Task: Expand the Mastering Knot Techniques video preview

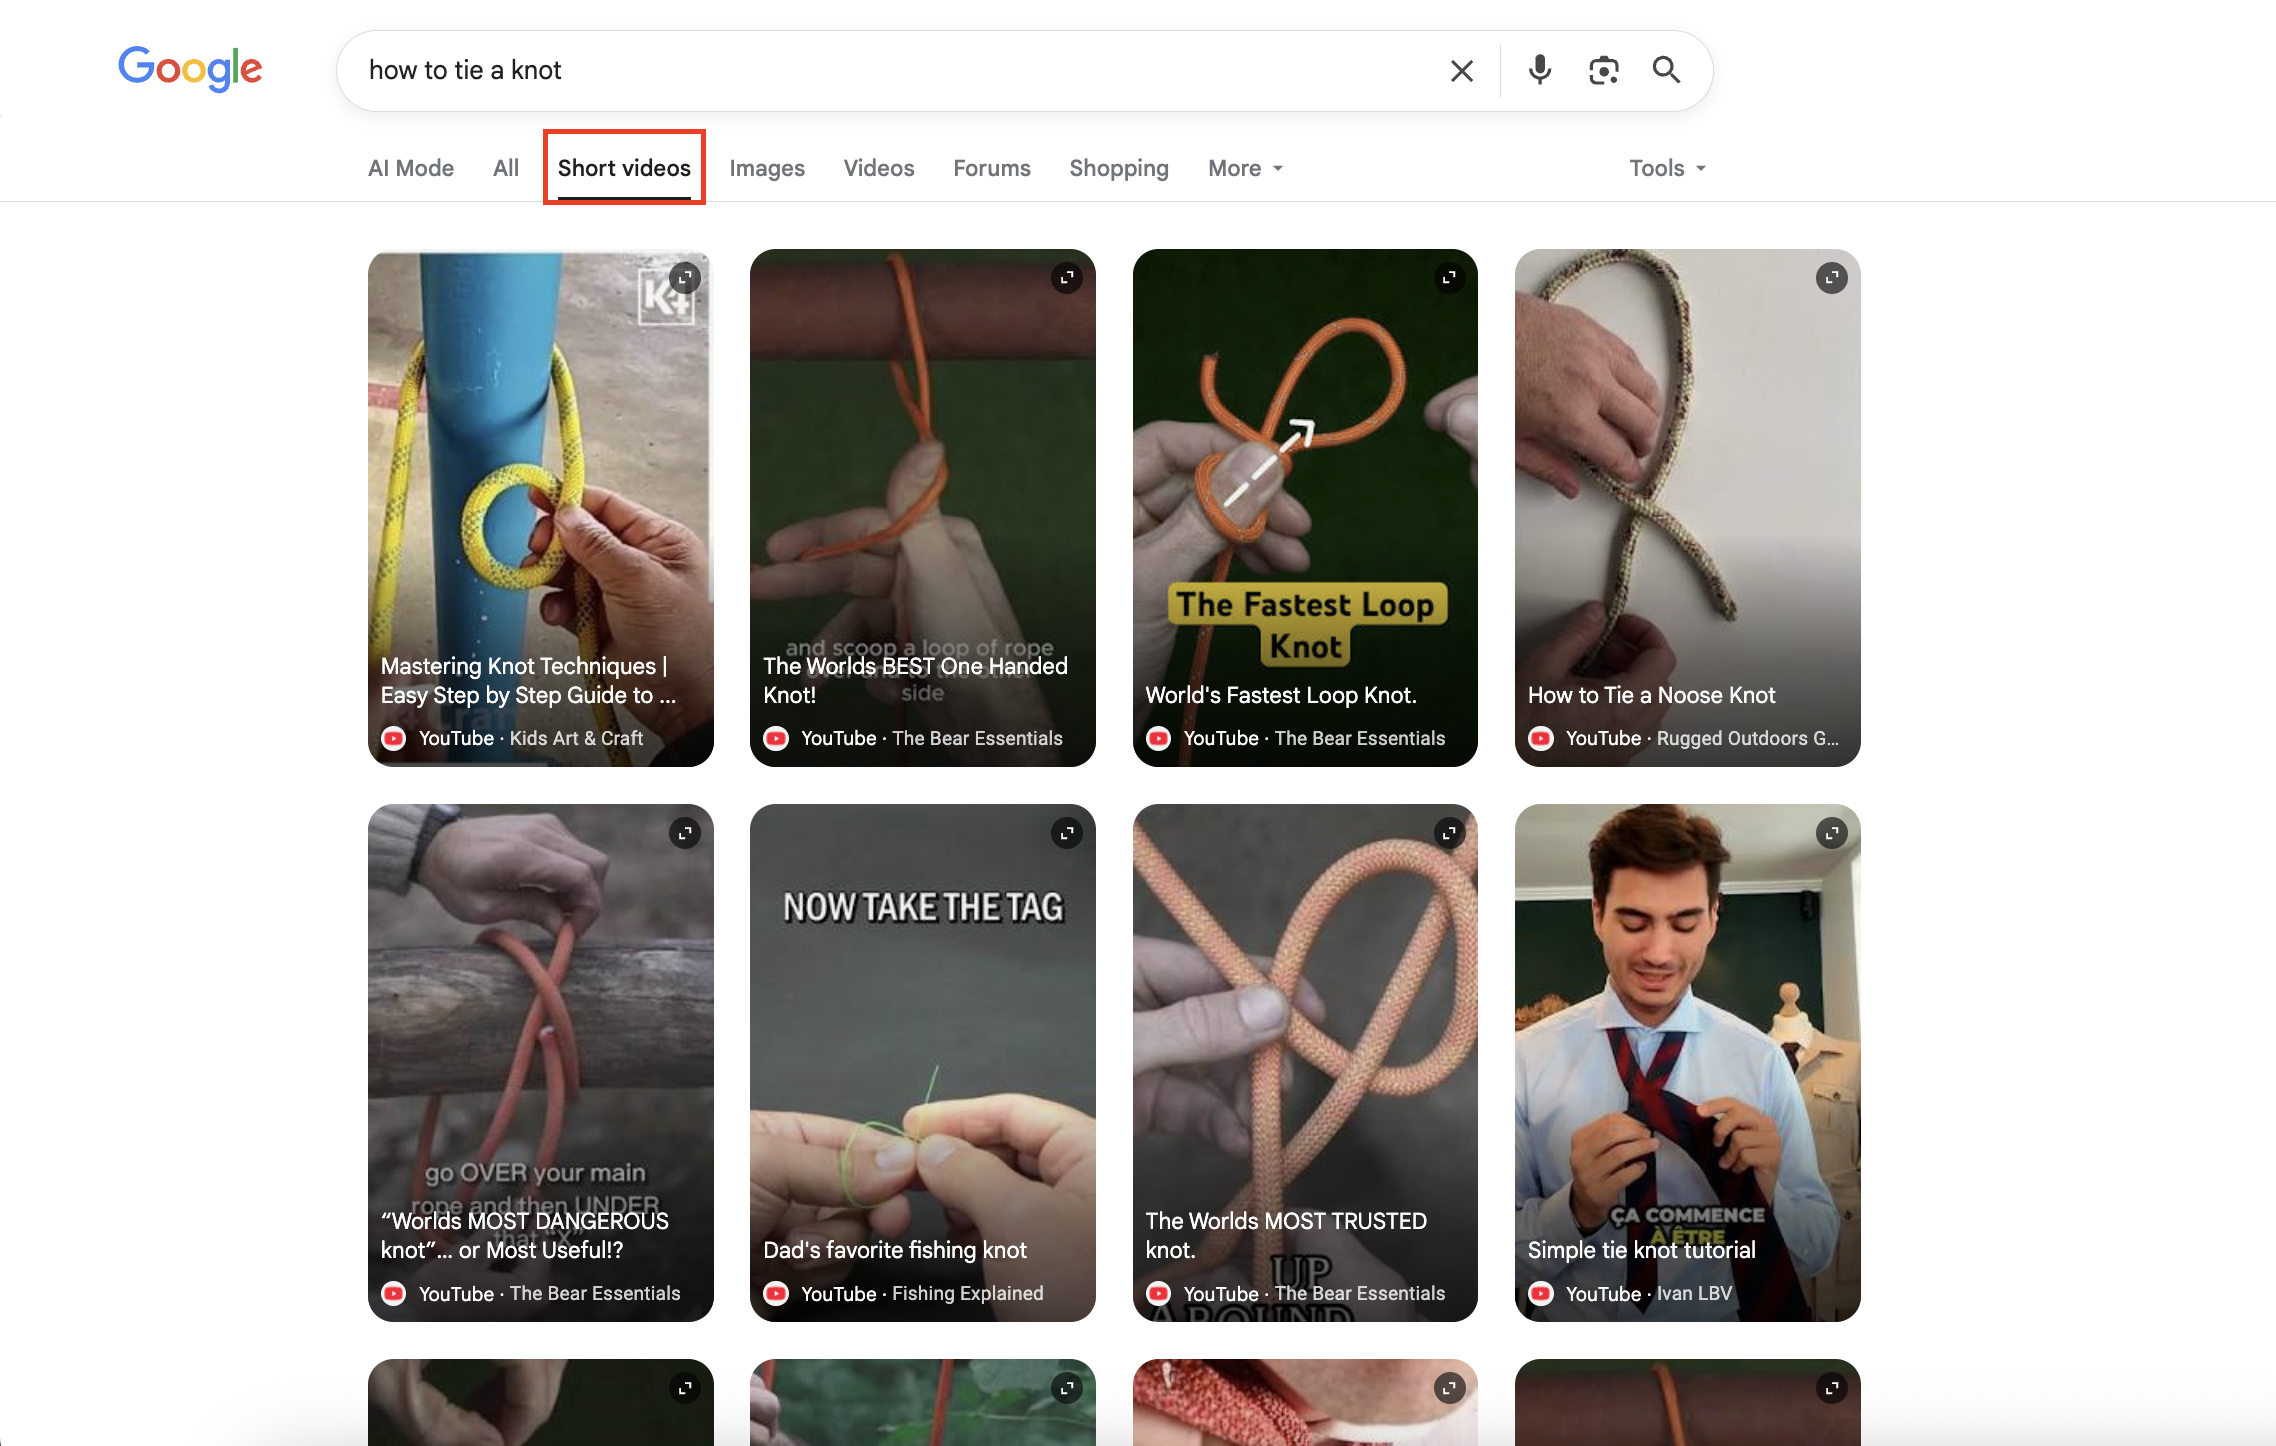Action: click(685, 278)
